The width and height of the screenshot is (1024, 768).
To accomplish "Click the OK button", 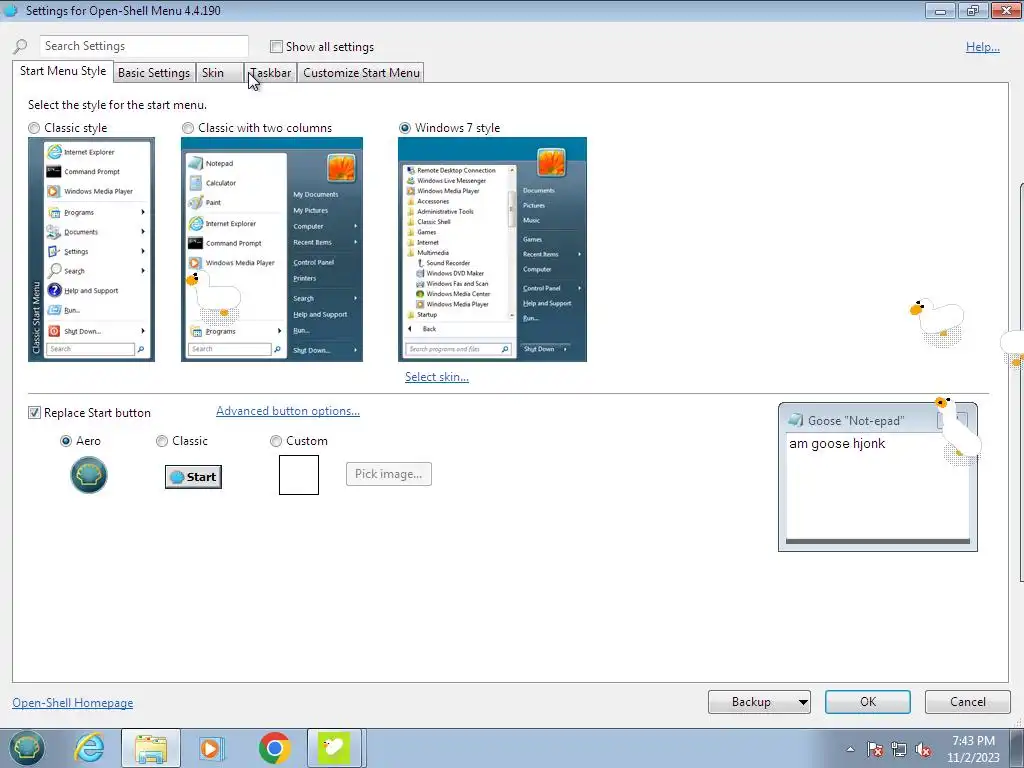I will coord(867,702).
